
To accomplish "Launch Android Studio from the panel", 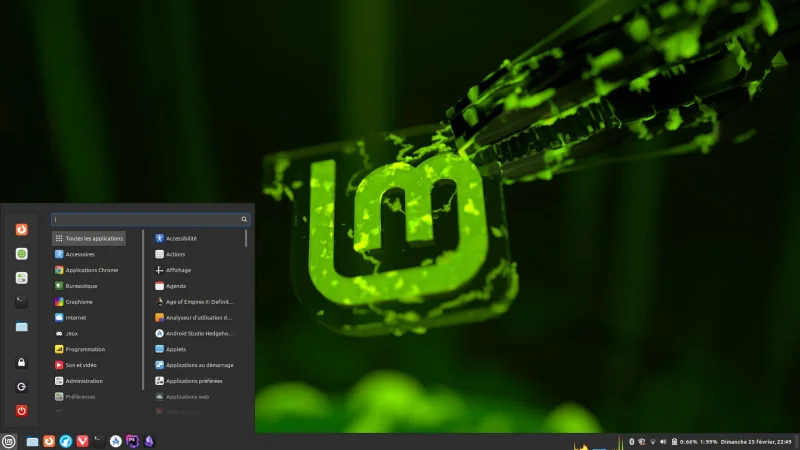I will coord(116,441).
